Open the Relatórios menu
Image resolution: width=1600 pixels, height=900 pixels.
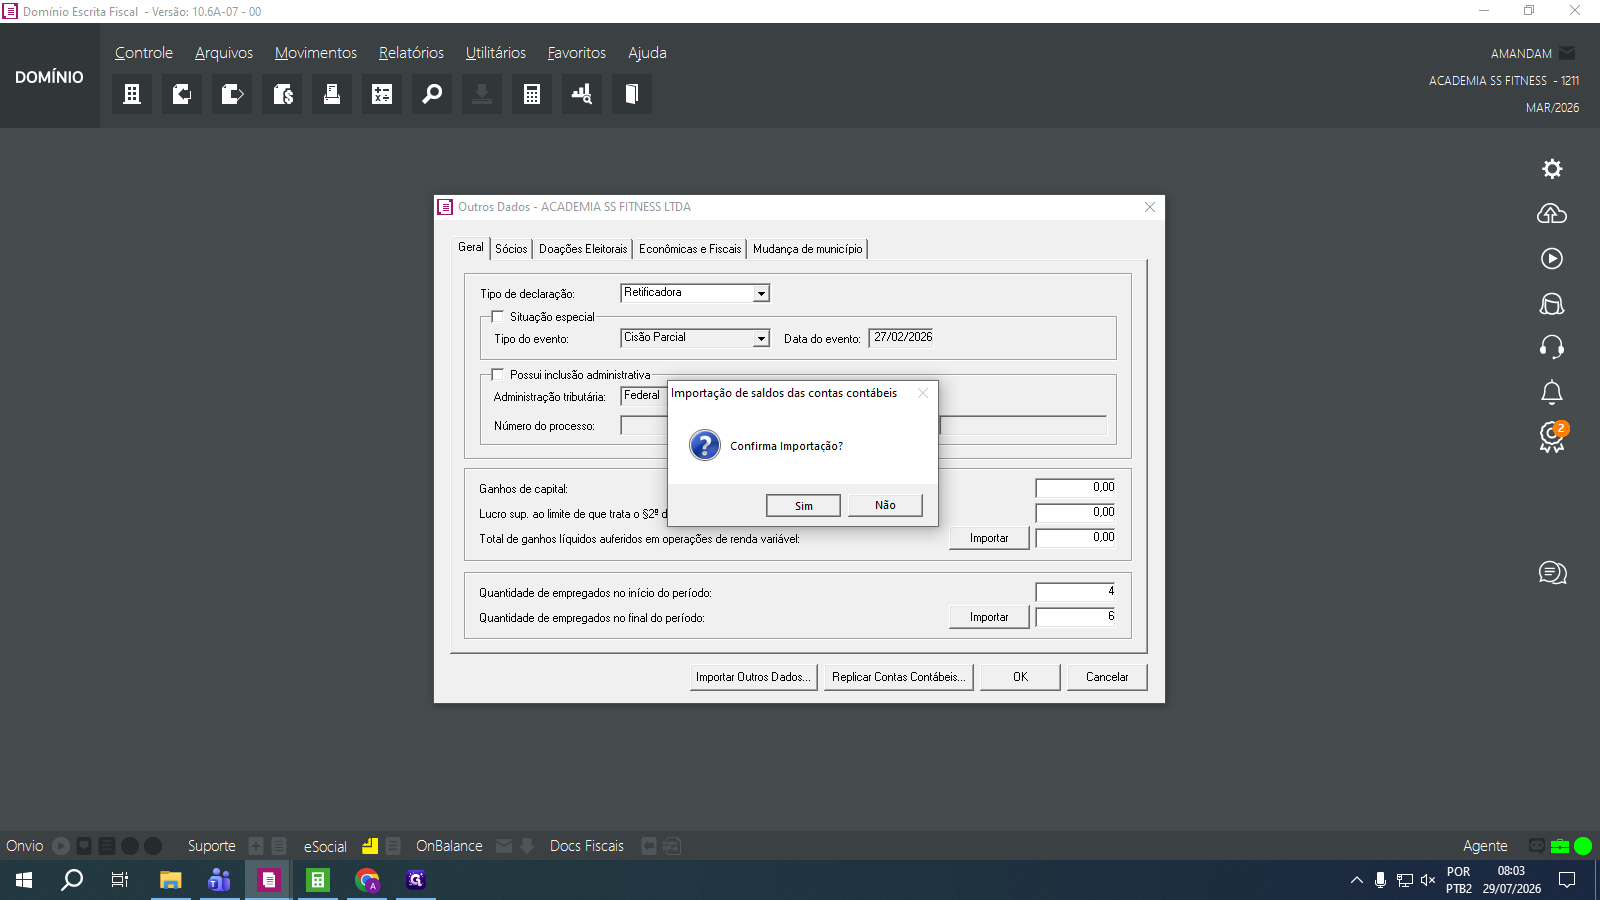point(411,53)
